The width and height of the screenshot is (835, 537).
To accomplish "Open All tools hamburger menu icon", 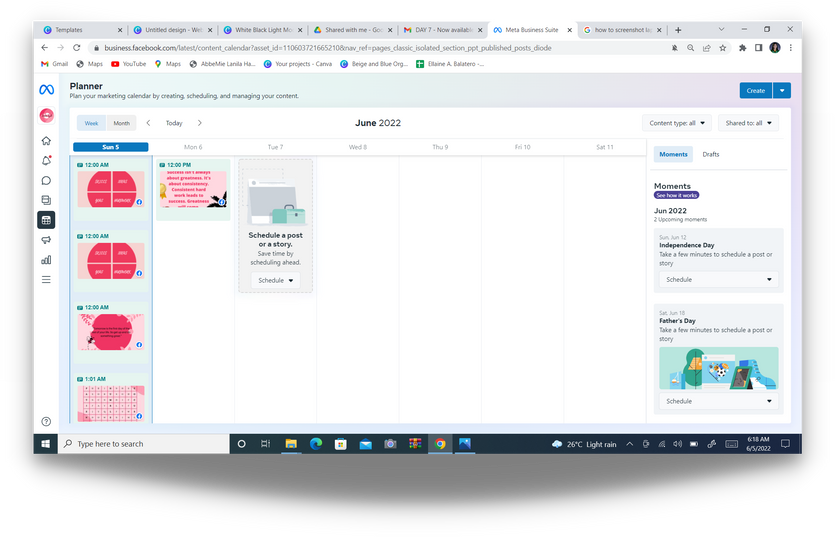I will (46, 280).
